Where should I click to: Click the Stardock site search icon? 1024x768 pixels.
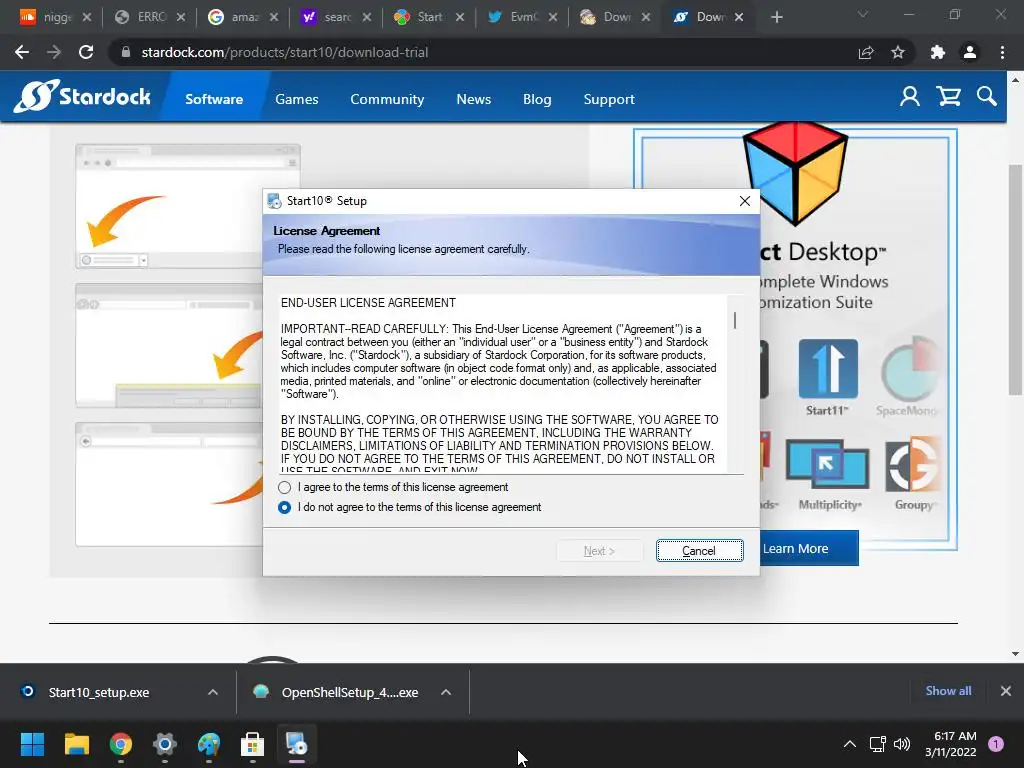(x=987, y=97)
